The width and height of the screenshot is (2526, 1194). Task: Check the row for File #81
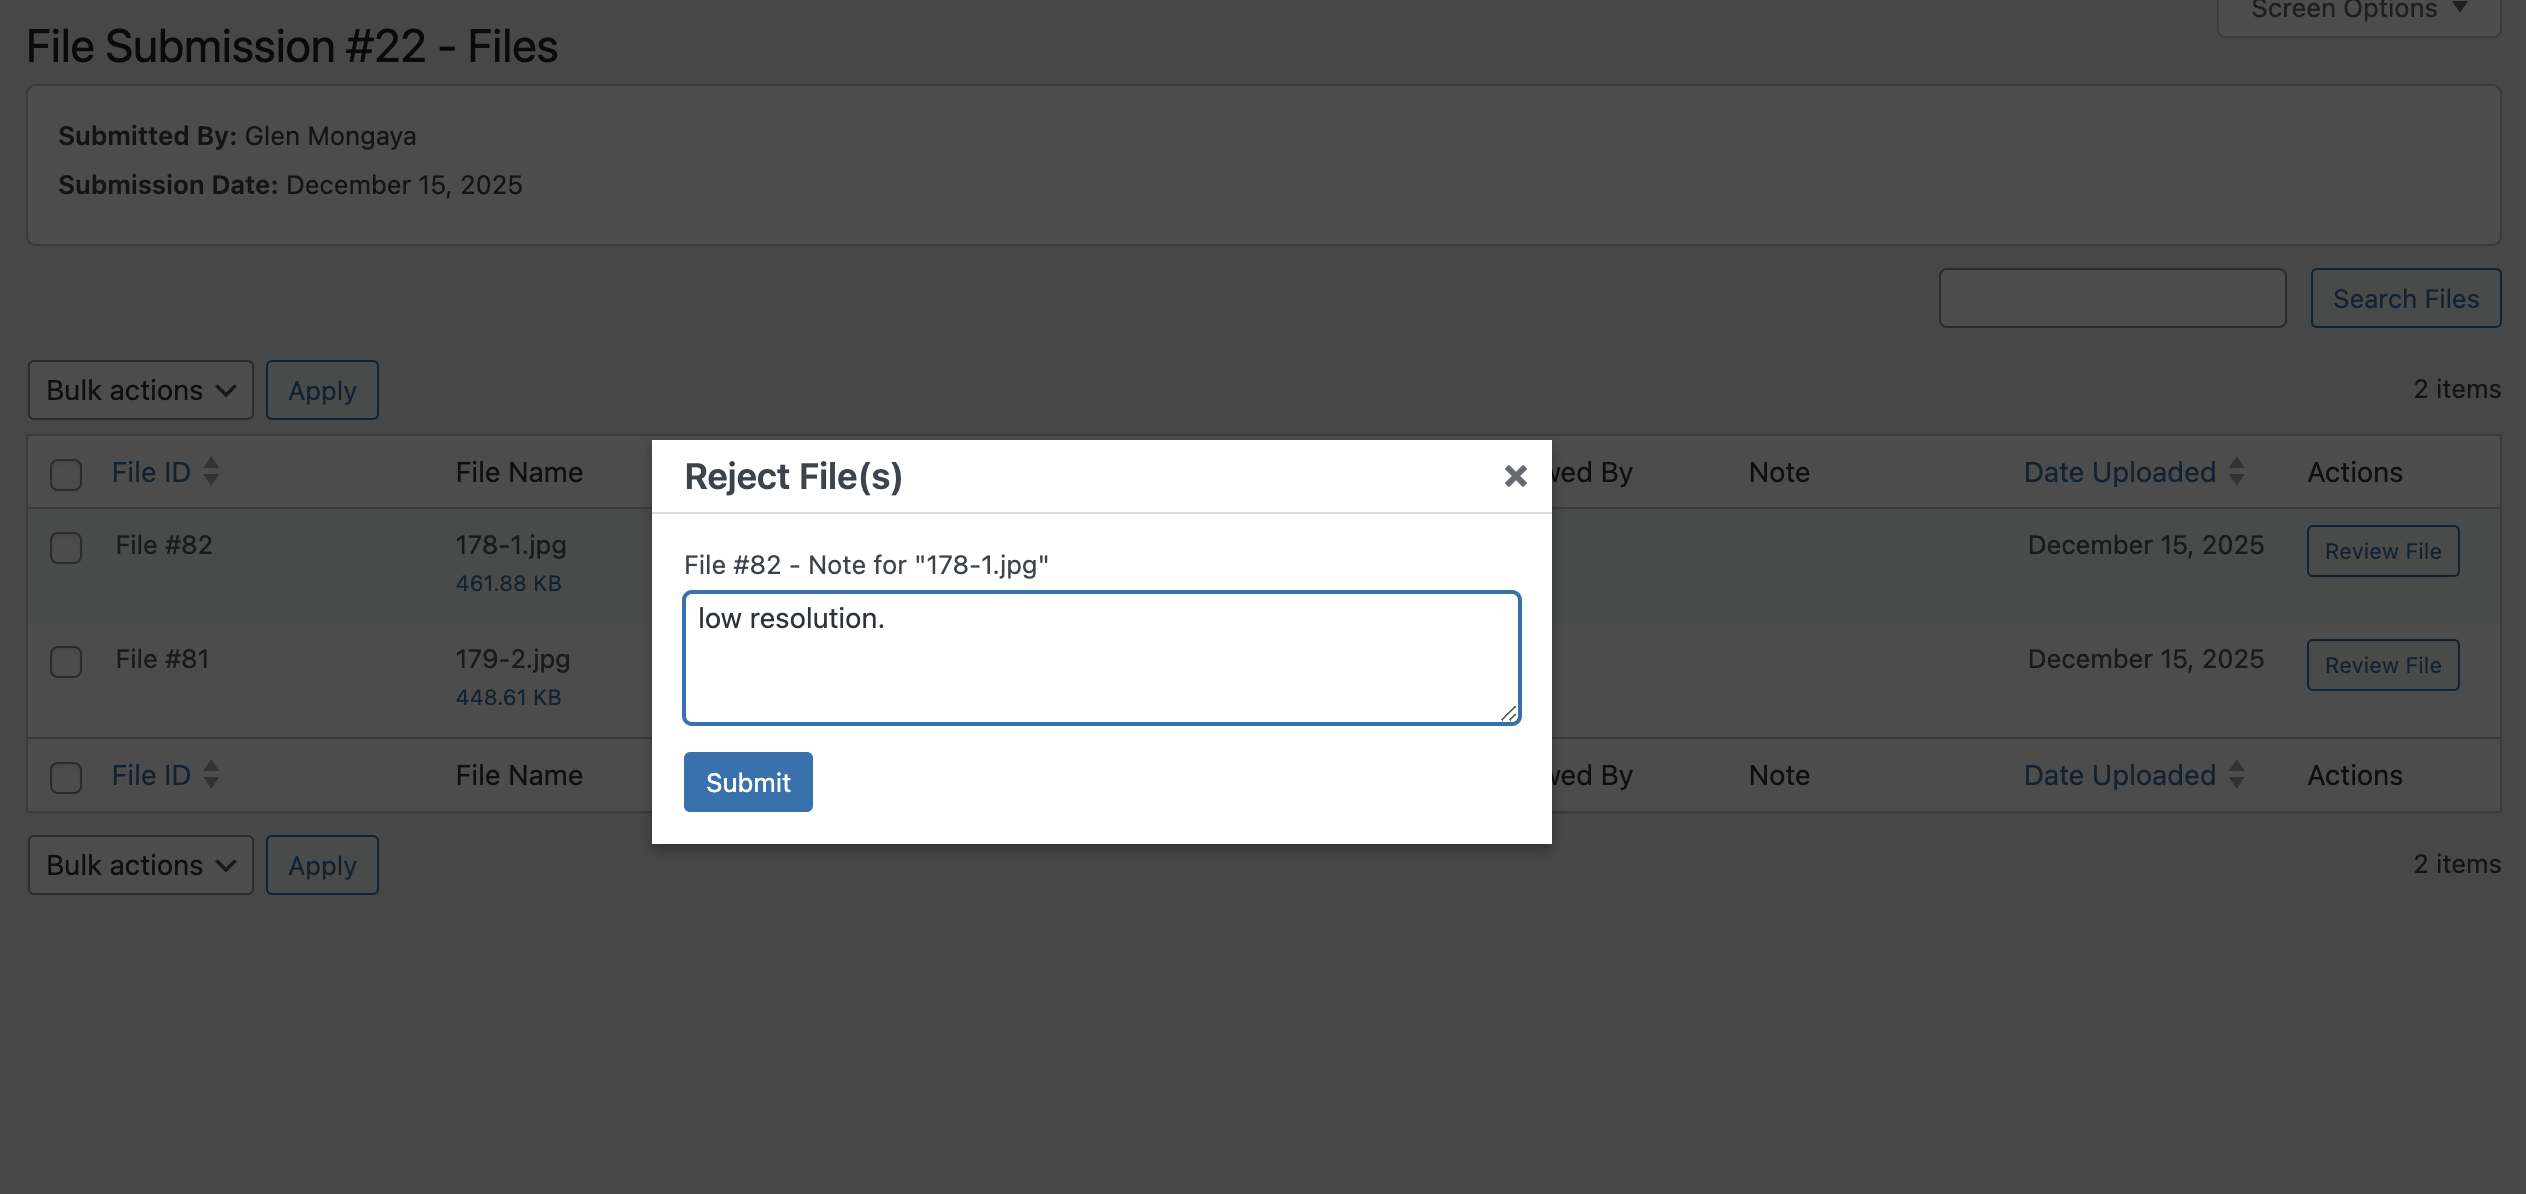tap(65, 661)
